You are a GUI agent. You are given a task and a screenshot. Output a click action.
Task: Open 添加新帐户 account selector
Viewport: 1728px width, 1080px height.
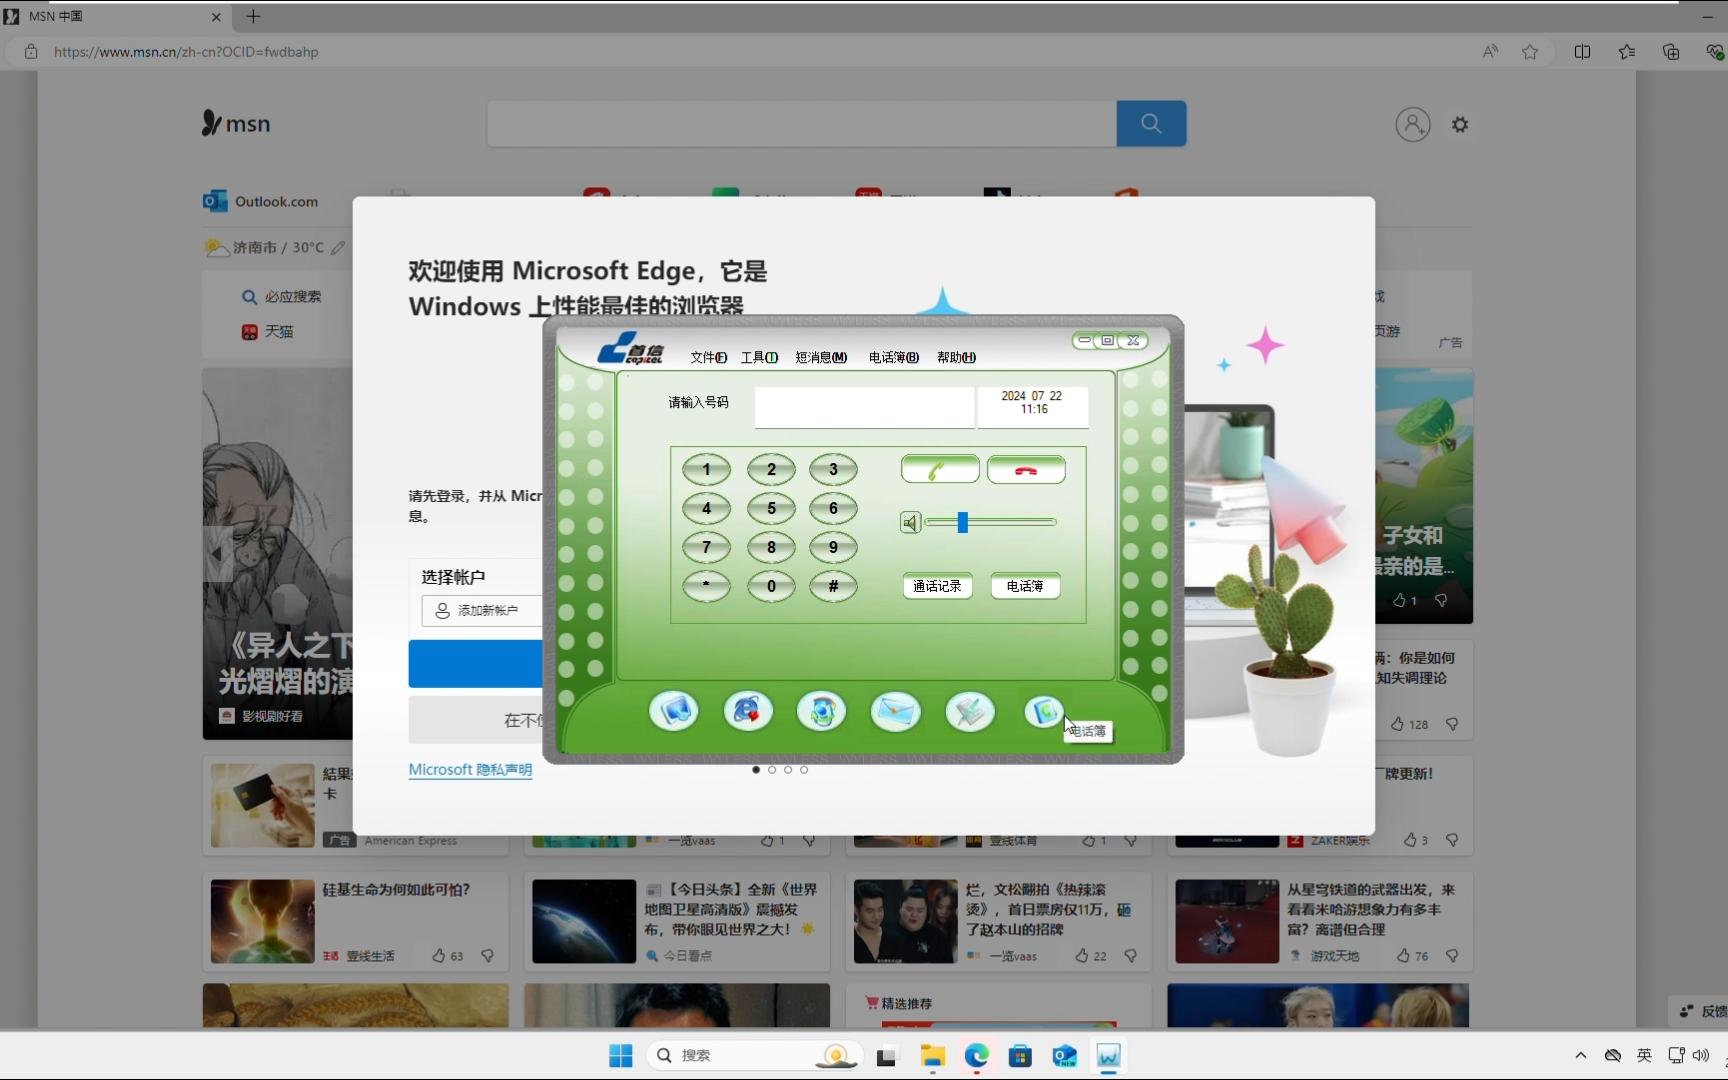point(481,611)
